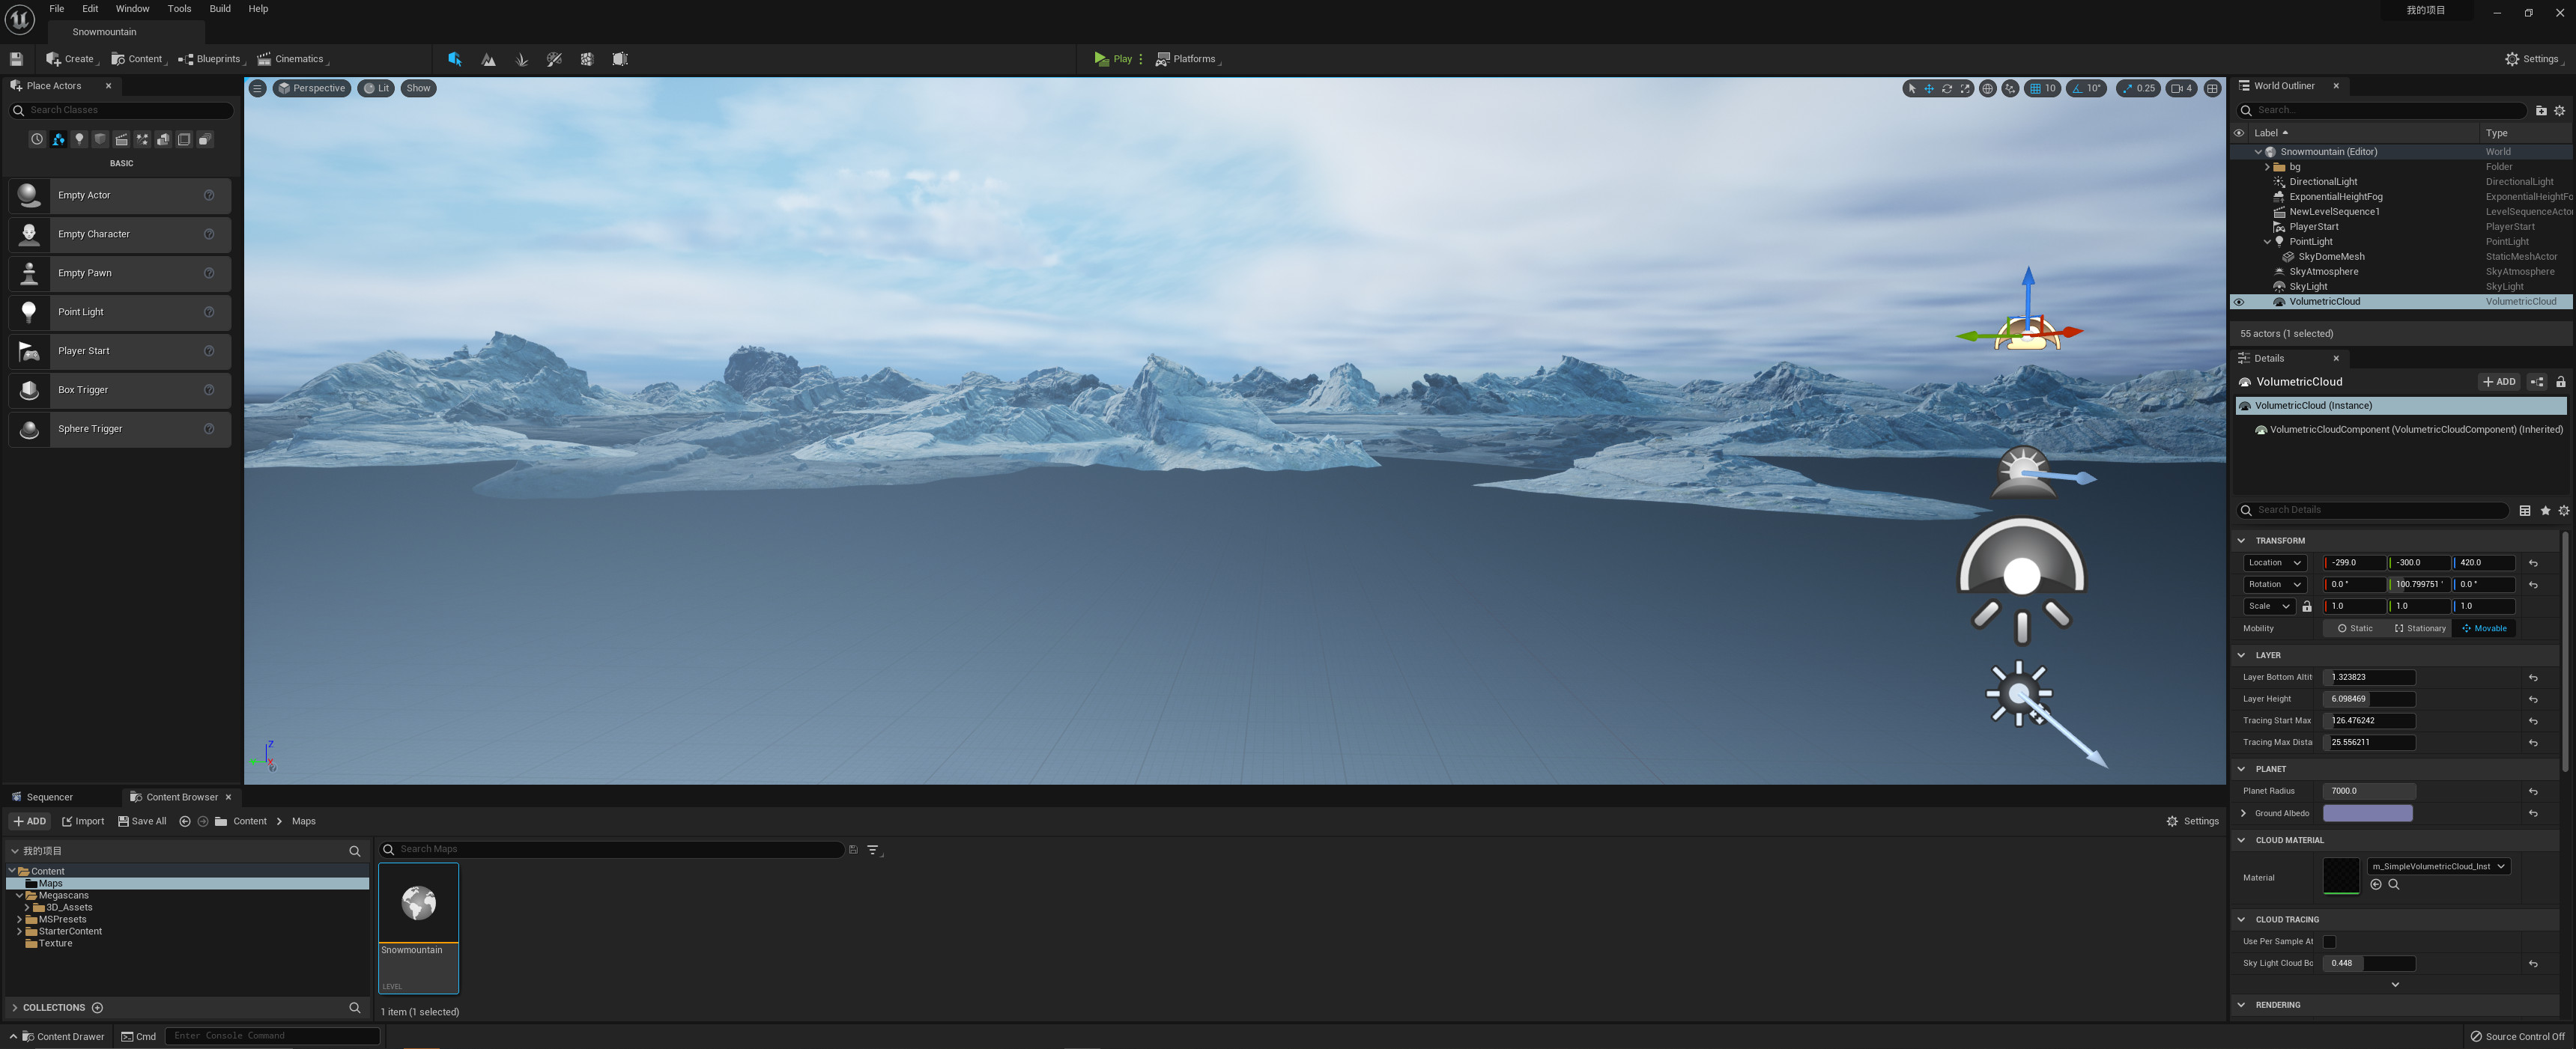Image resolution: width=2576 pixels, height=1049 pixels.
Task: Open the Content Drawer
Action: point(58,1036)
